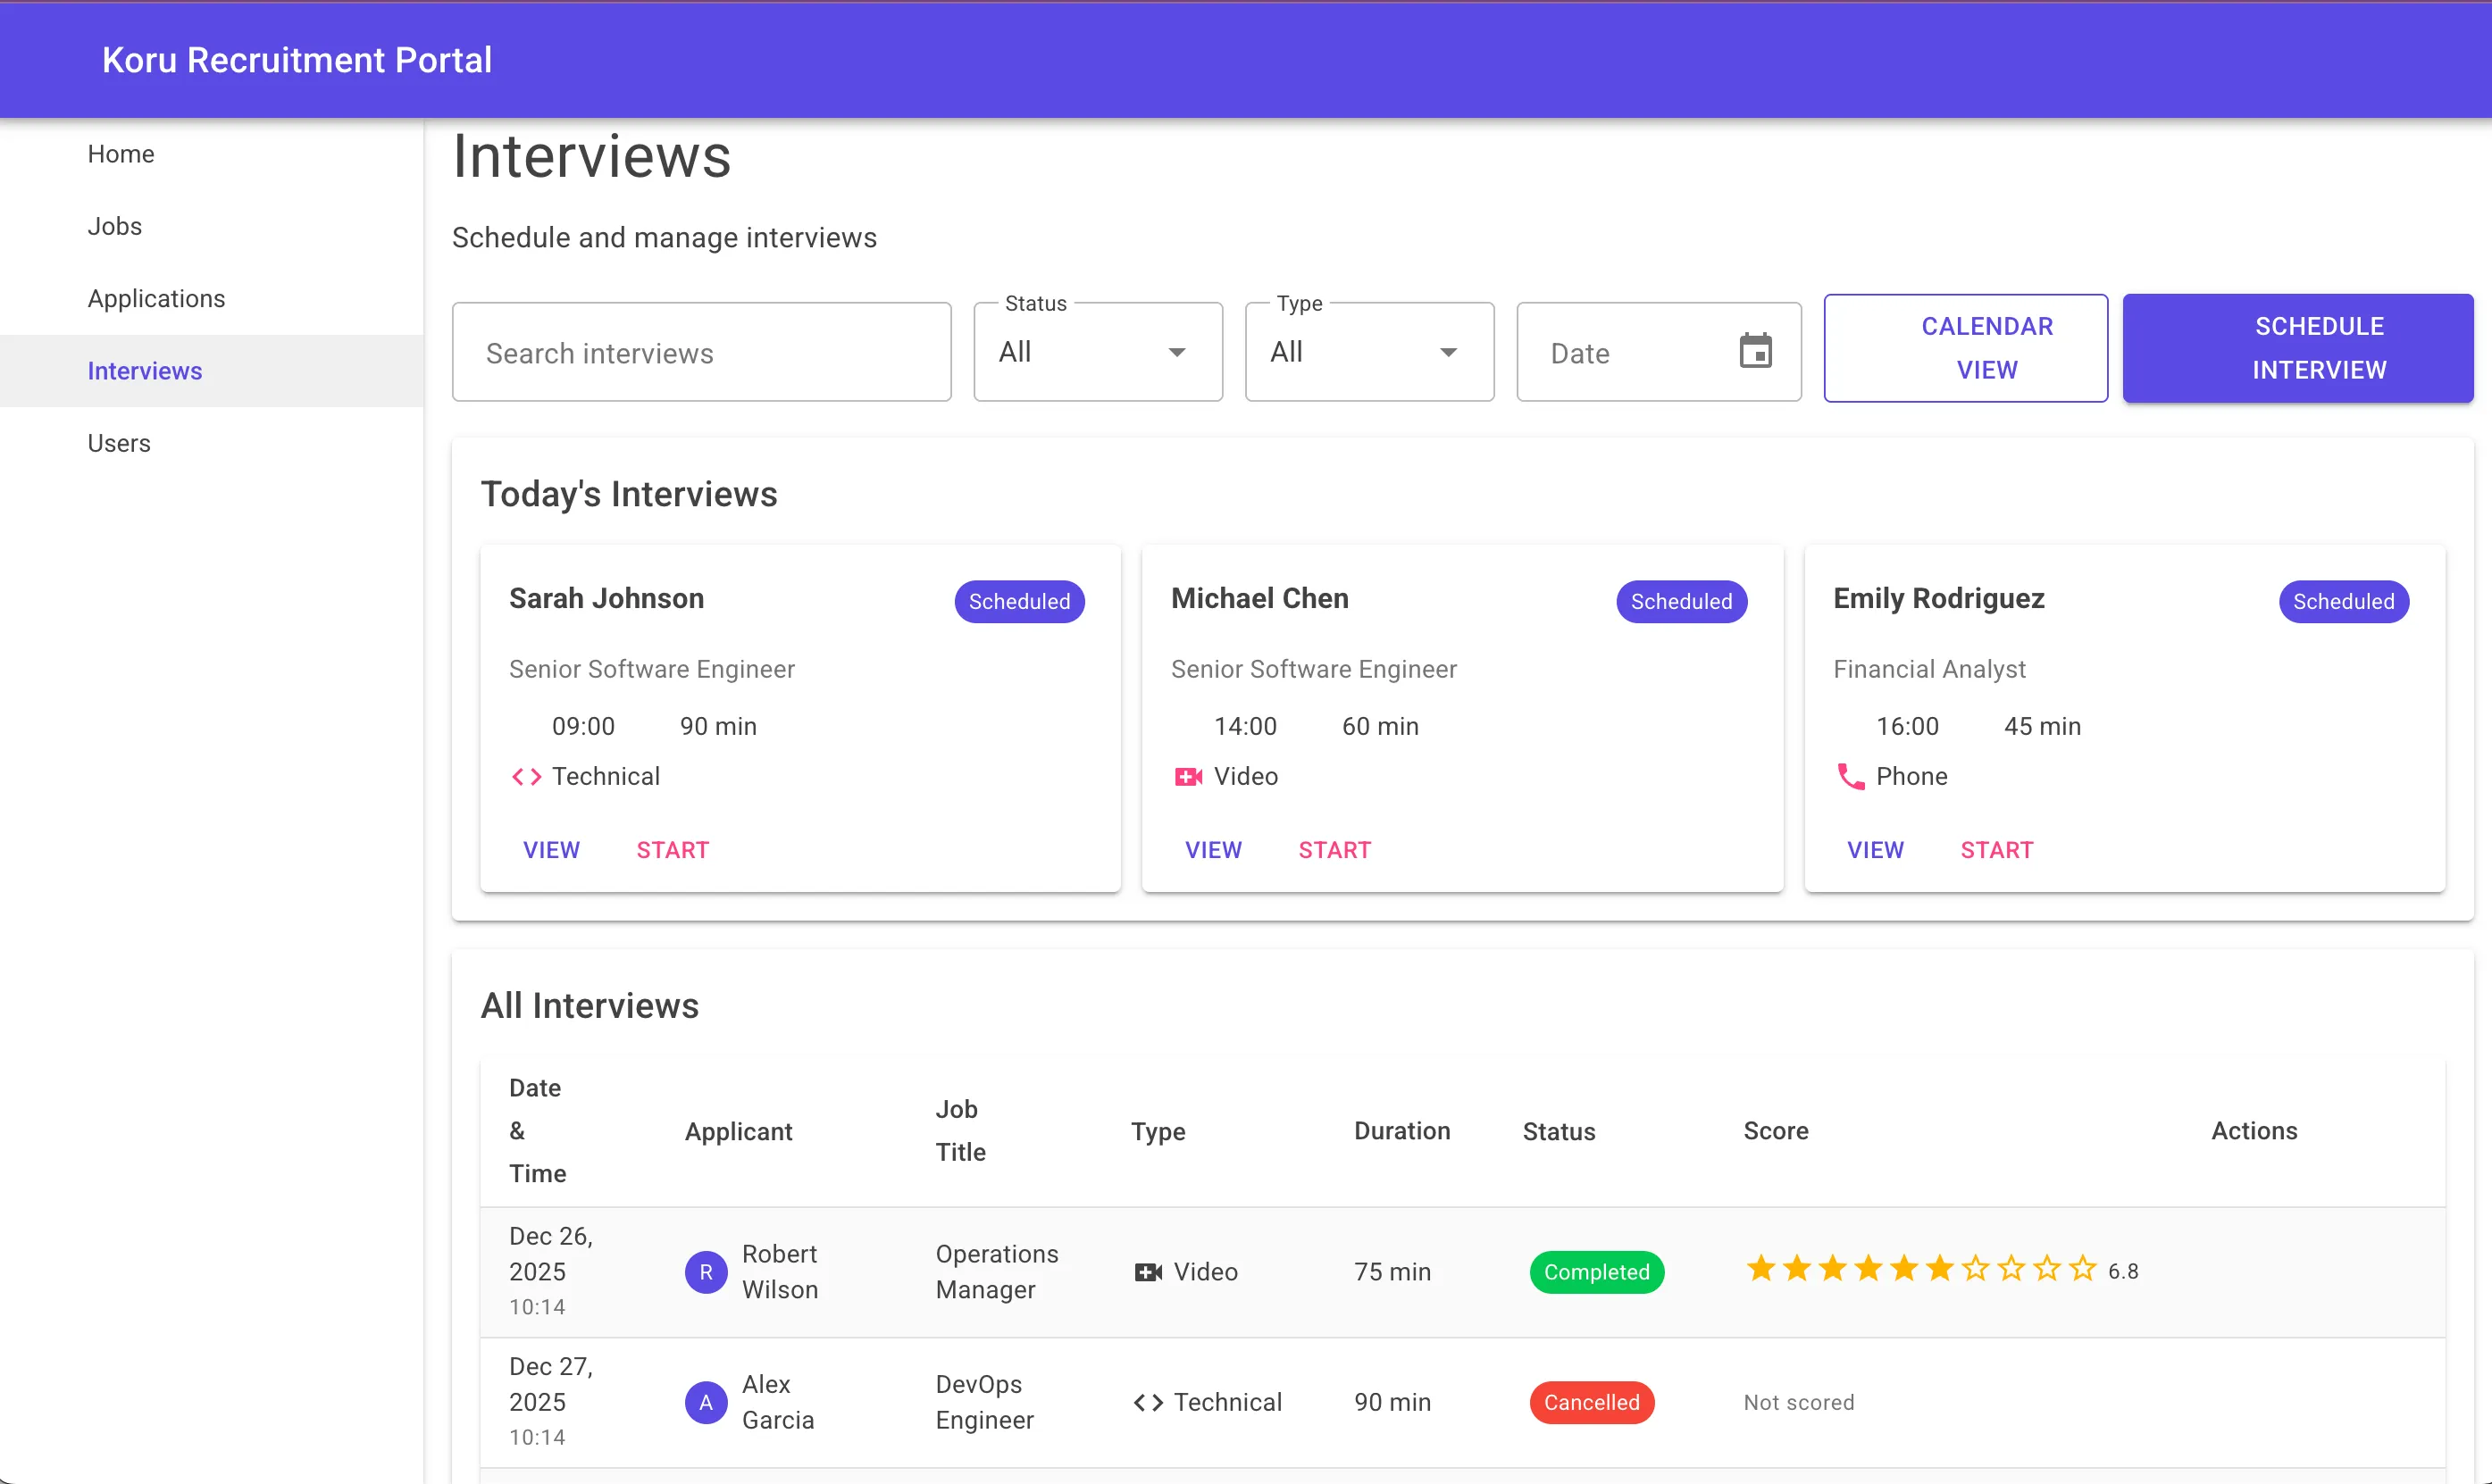
Task: Start Michael Chen's interview
Action: [1334, 850]
